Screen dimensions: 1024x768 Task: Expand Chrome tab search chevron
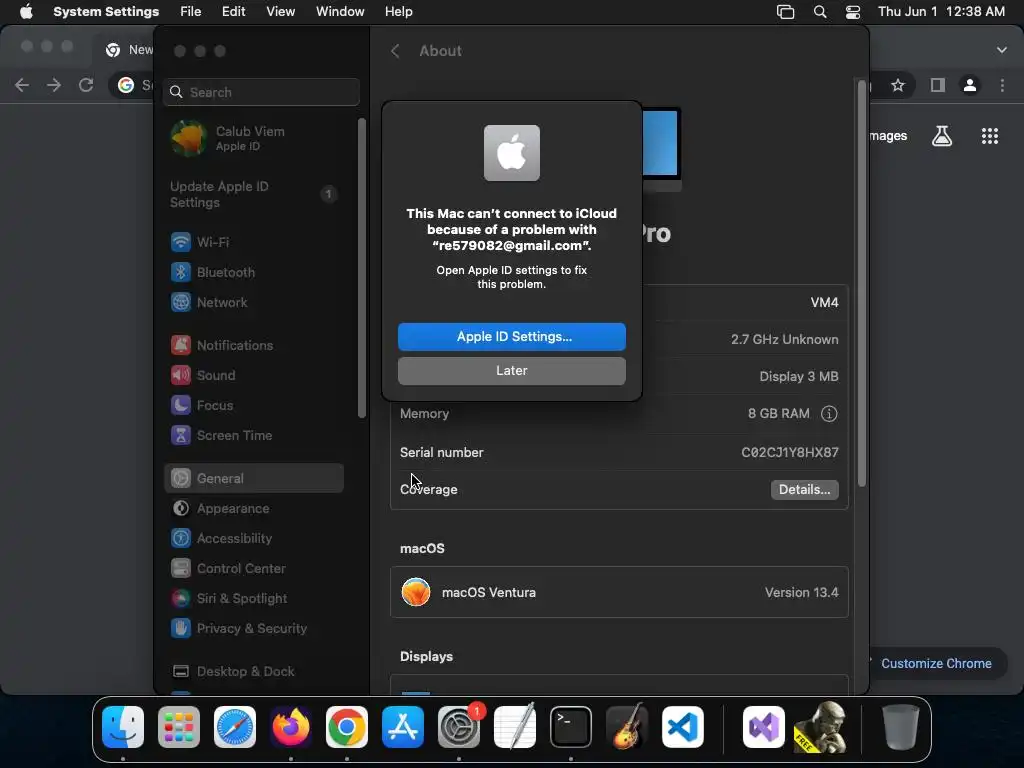click(x=1002, y=50)
